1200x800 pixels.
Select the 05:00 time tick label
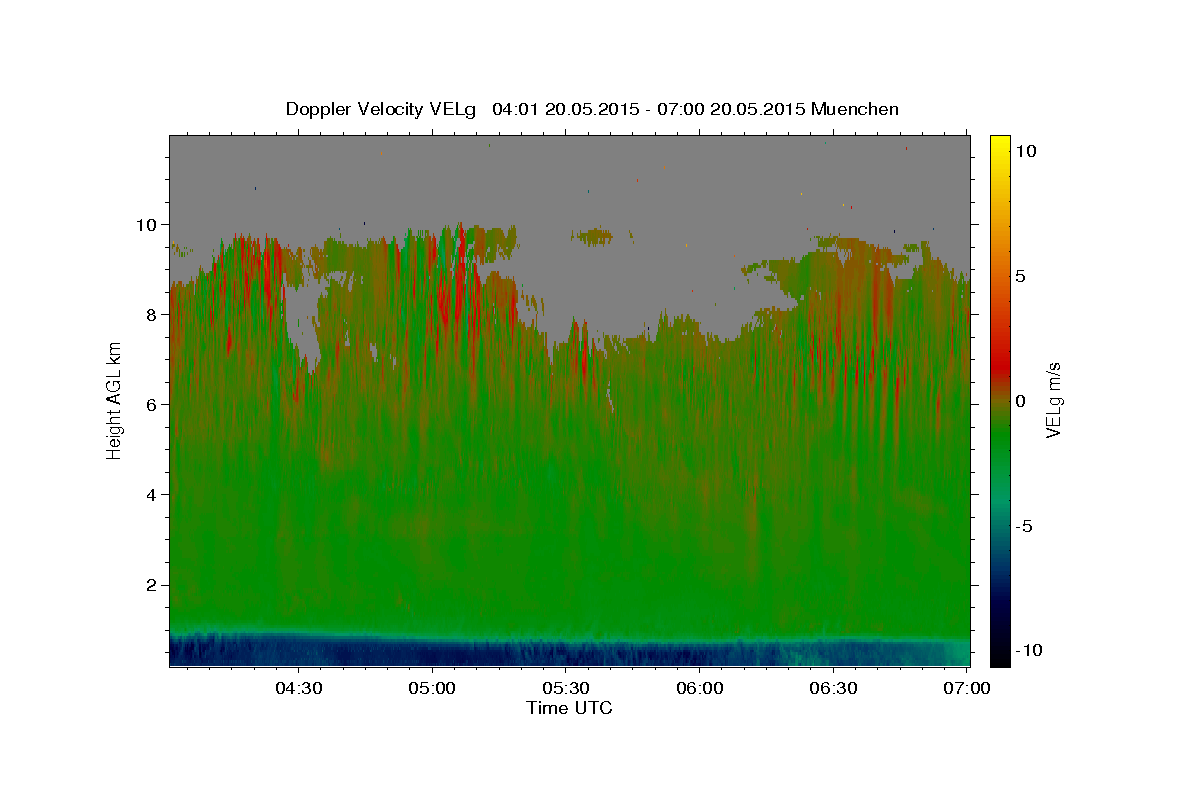[x=433, y=688]
